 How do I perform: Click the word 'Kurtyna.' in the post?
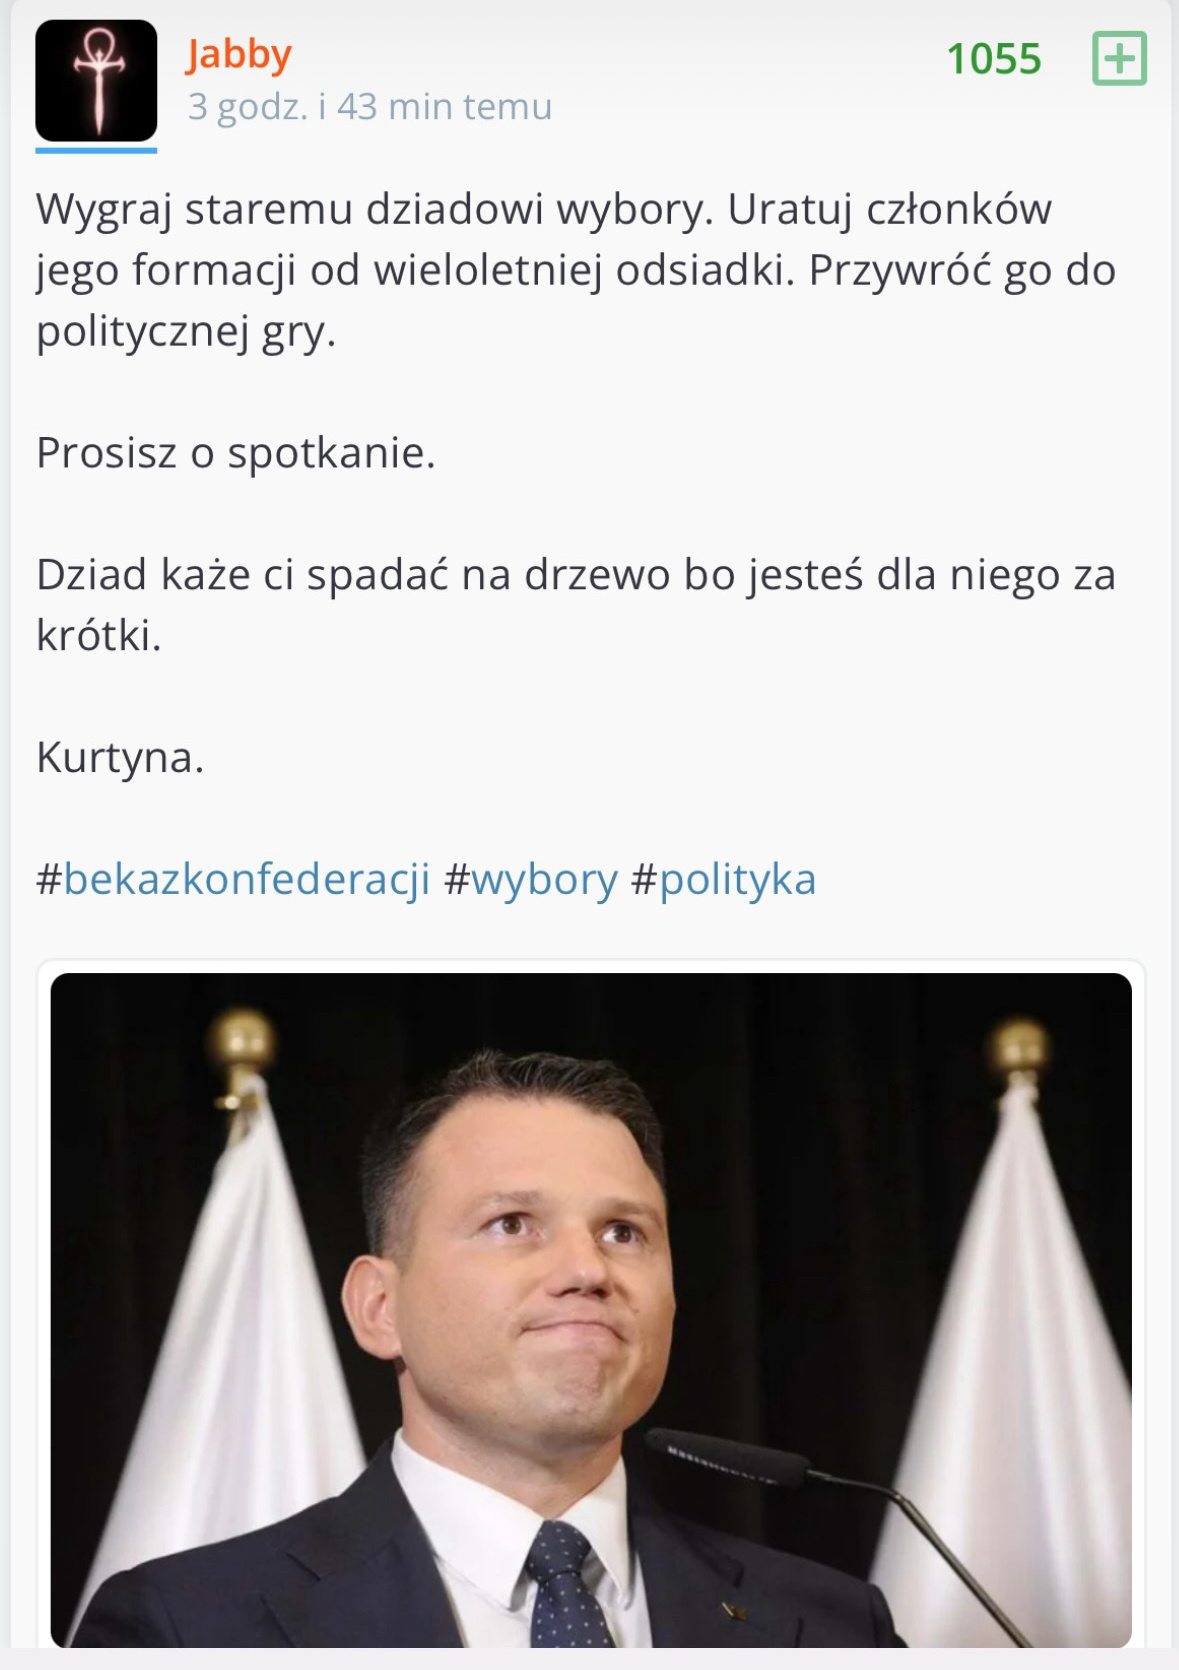[x=120, y=757]
